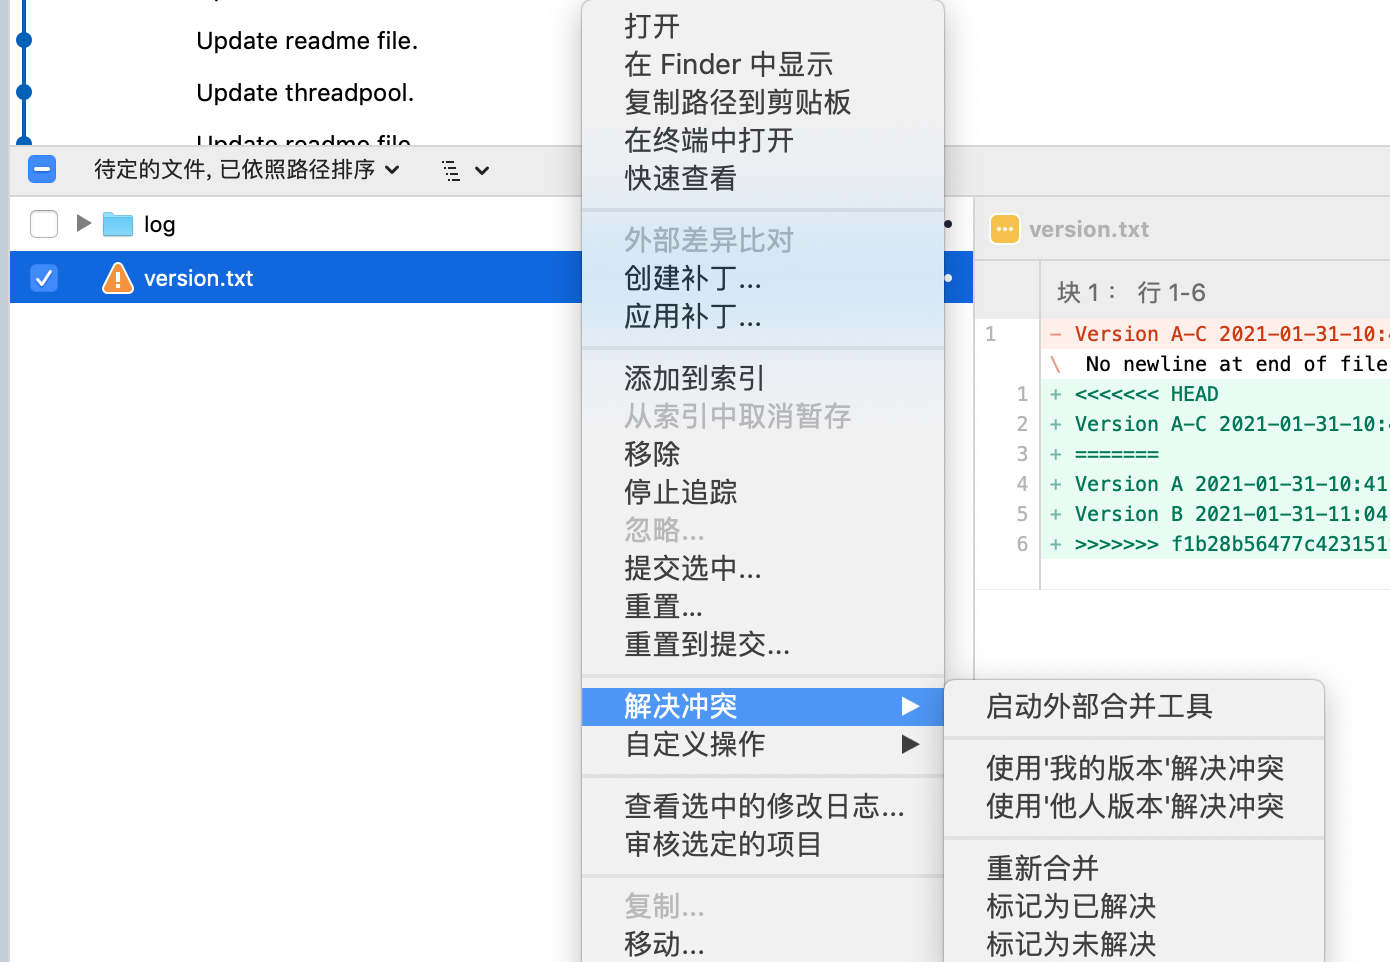Click the log folder icon
This screenshot has width=1390, height=962.
[118, 224]
